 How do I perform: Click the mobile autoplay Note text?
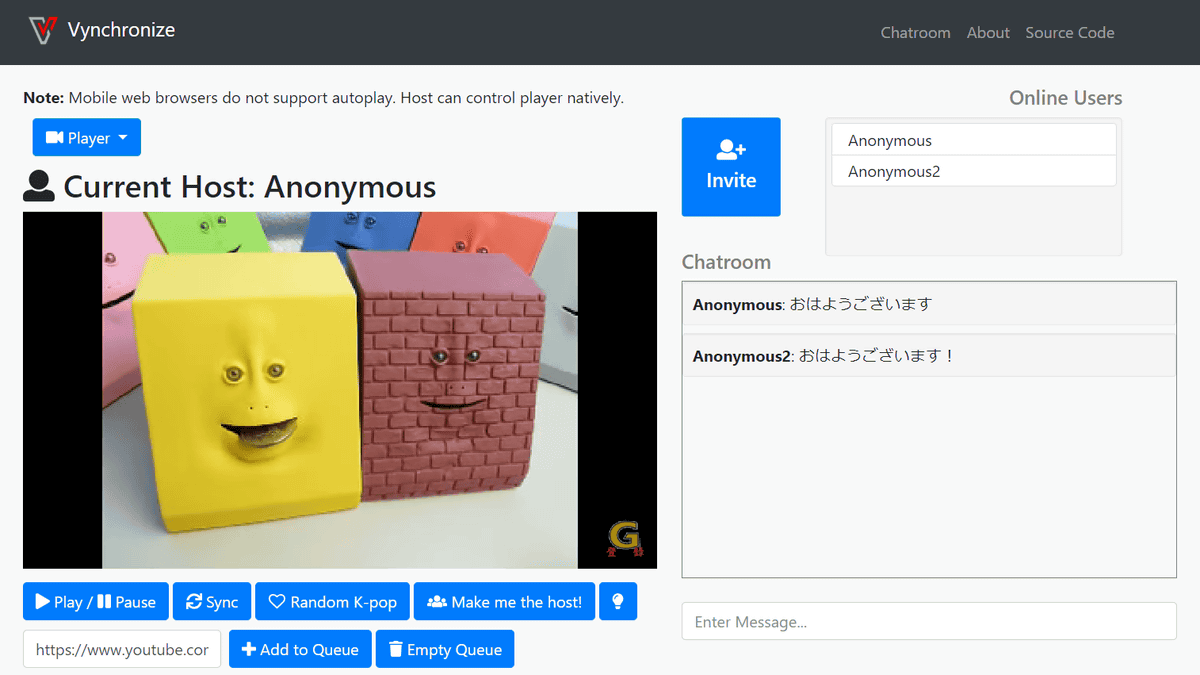tap(323, 98)
